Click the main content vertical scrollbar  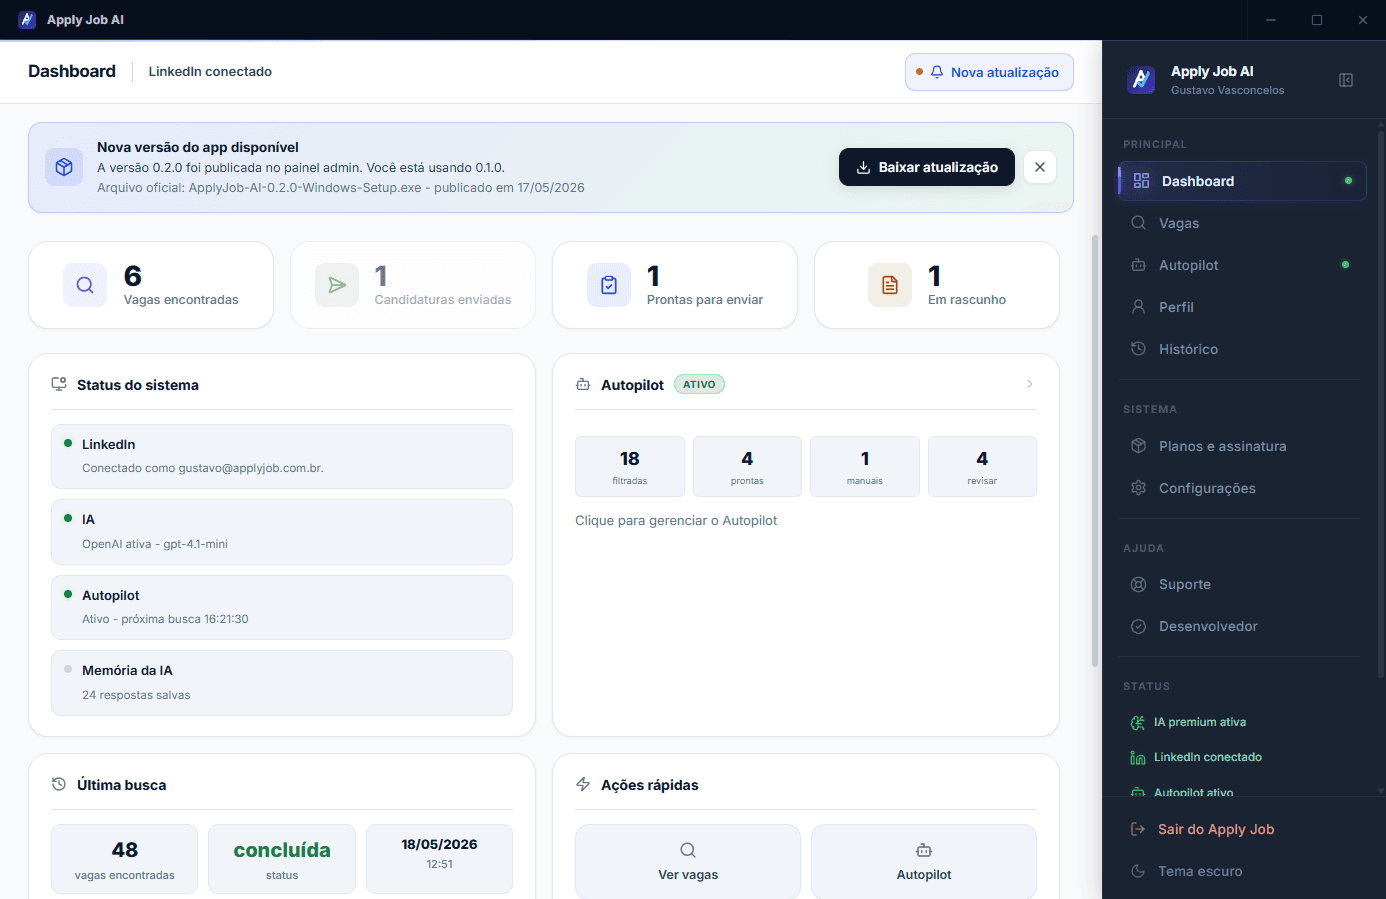click(1095, 450)
